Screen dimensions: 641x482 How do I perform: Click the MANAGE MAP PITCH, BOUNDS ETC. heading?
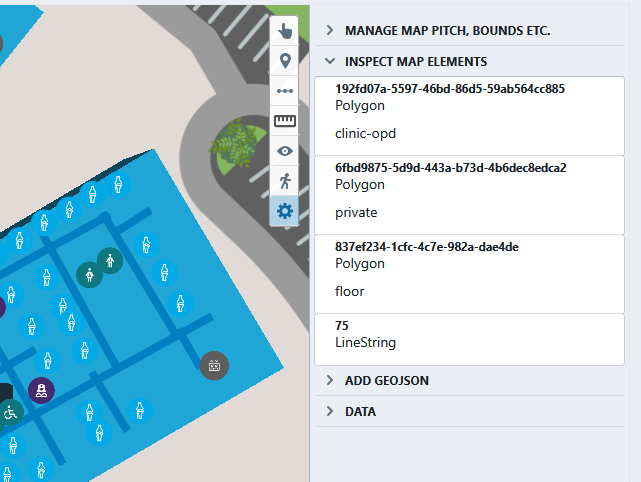(x=448, y=31)
